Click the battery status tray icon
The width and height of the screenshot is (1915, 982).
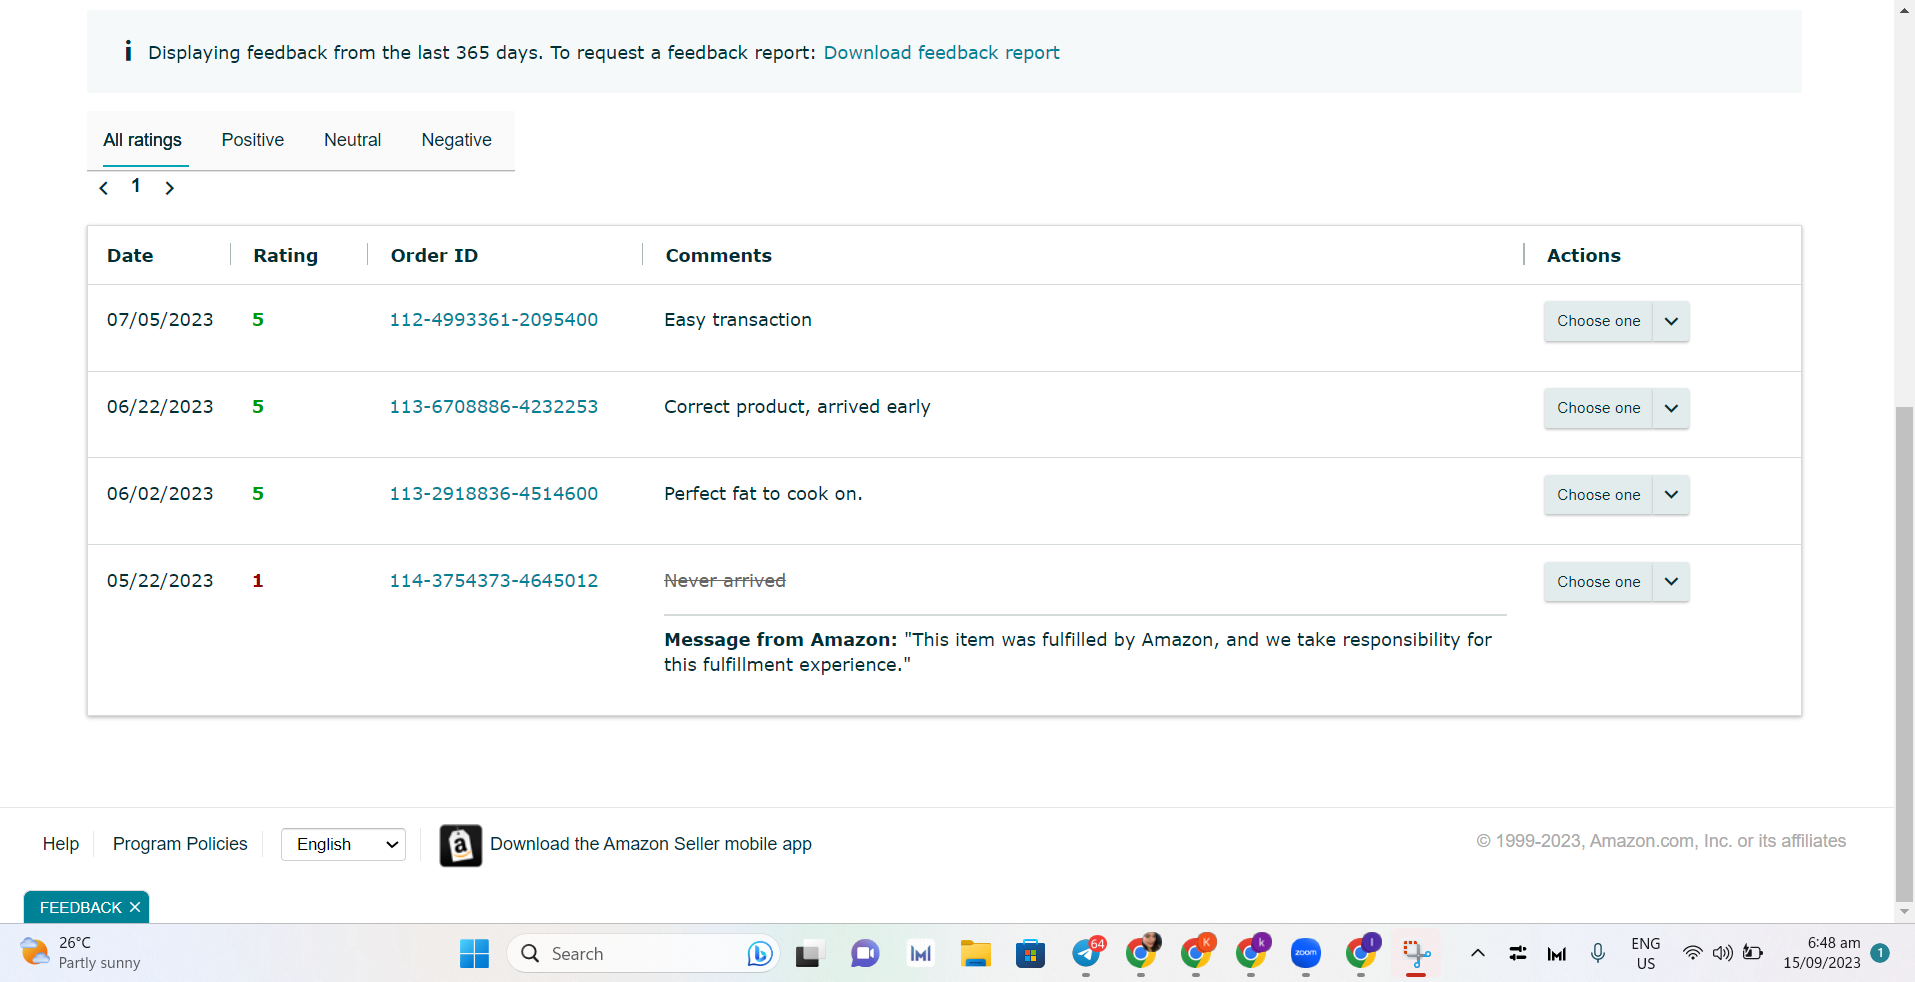[1753, 953]
